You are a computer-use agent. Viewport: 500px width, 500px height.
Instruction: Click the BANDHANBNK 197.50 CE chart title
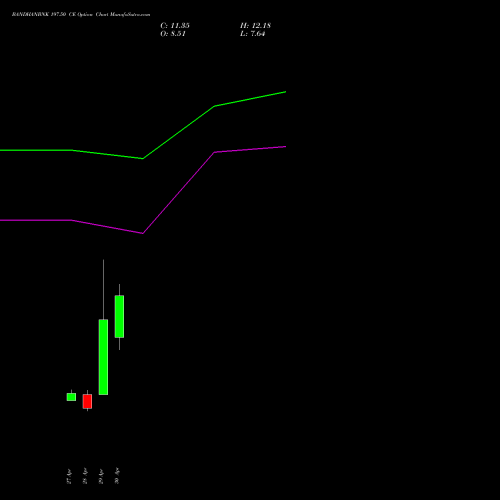coord(81,15)
